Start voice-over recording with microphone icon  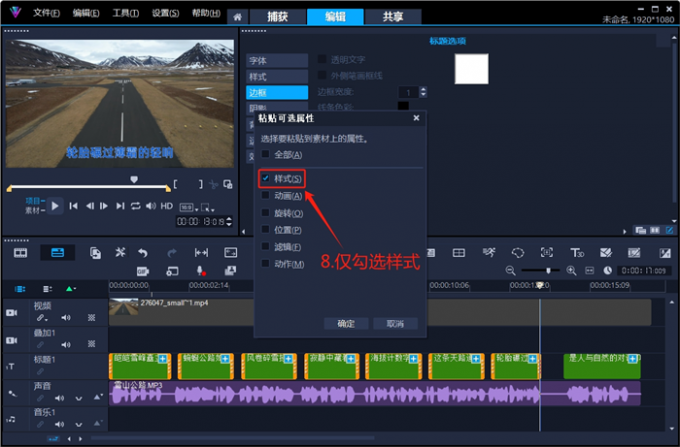pyautogui.click(x=201, y=271)
